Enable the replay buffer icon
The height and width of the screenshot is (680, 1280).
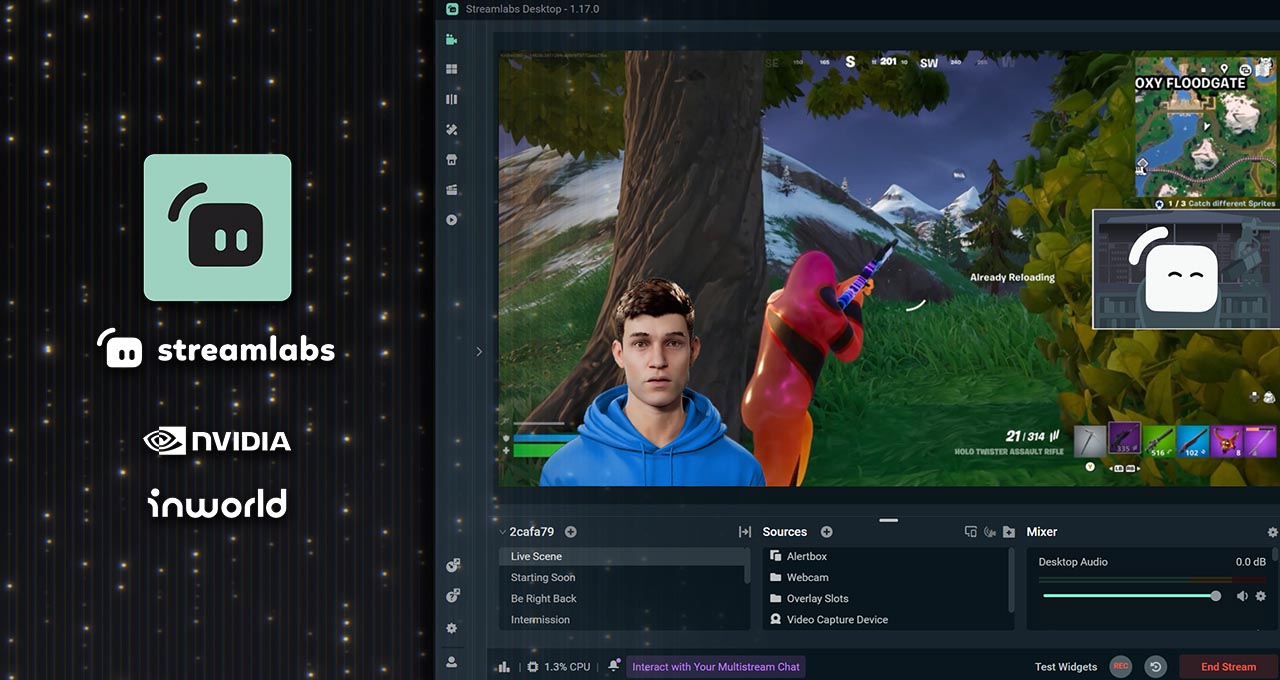coord(1155,666)
